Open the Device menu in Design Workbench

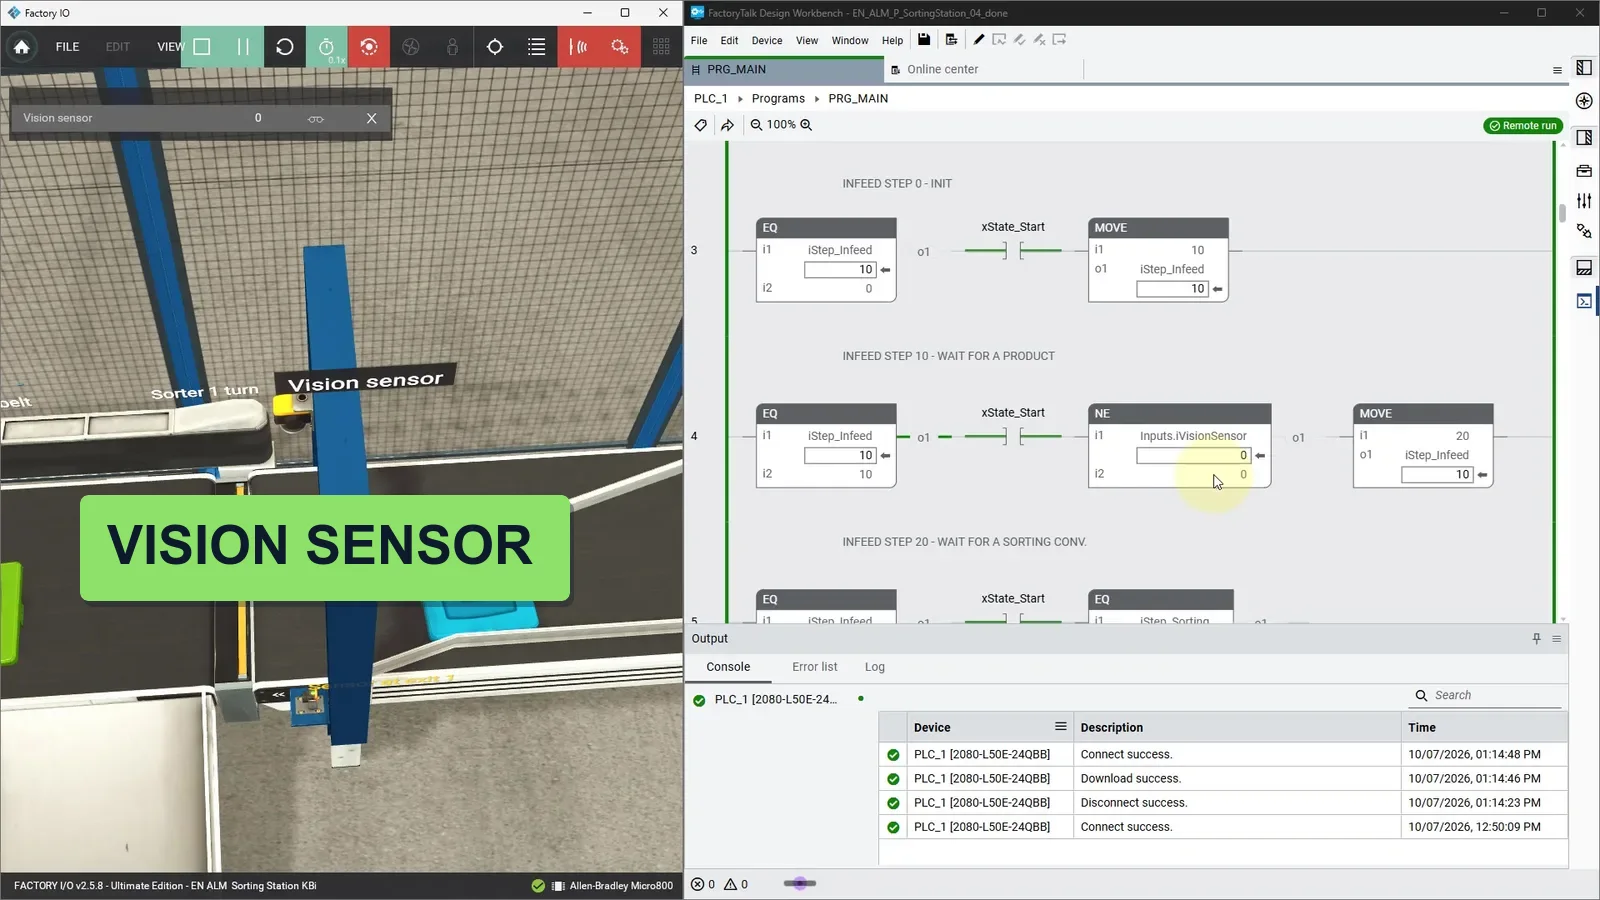tap(767, 41)
